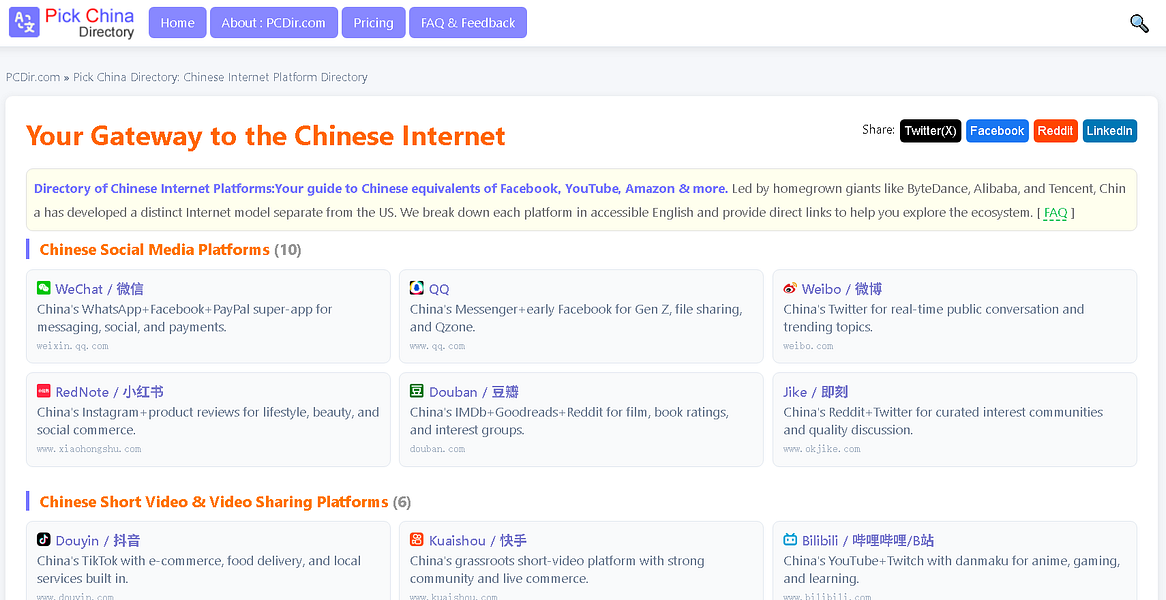Click the QQ penguin icon
Viewport: 1166px width, 600px height.
(x=417, y=288)
